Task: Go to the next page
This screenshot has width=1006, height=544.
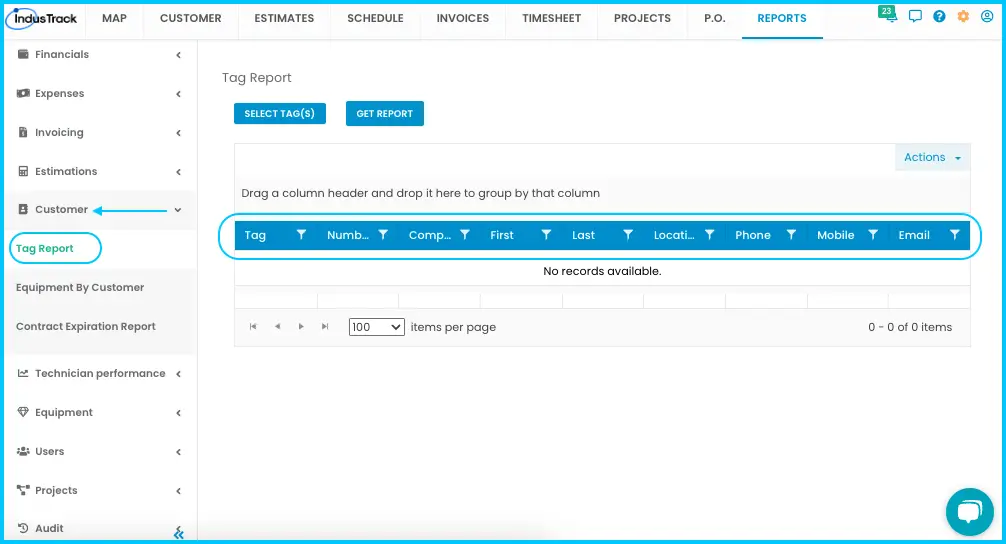Action: [301, 327]
